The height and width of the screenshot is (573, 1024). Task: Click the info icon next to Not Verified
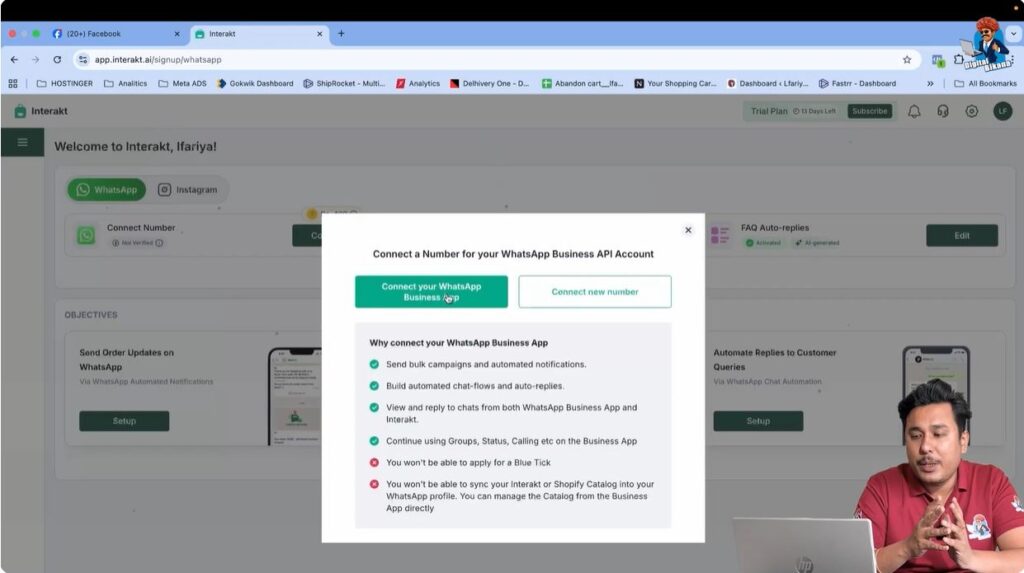tap(159, 243)
